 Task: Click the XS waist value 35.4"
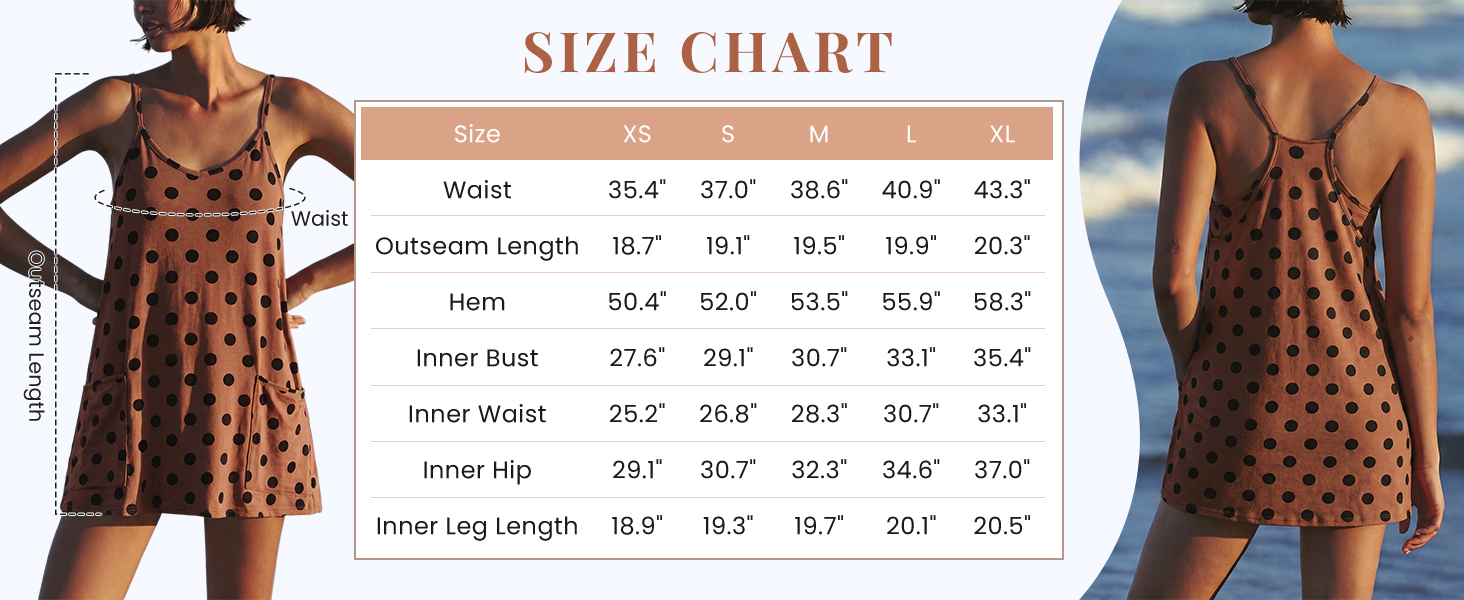click(637, 190)
